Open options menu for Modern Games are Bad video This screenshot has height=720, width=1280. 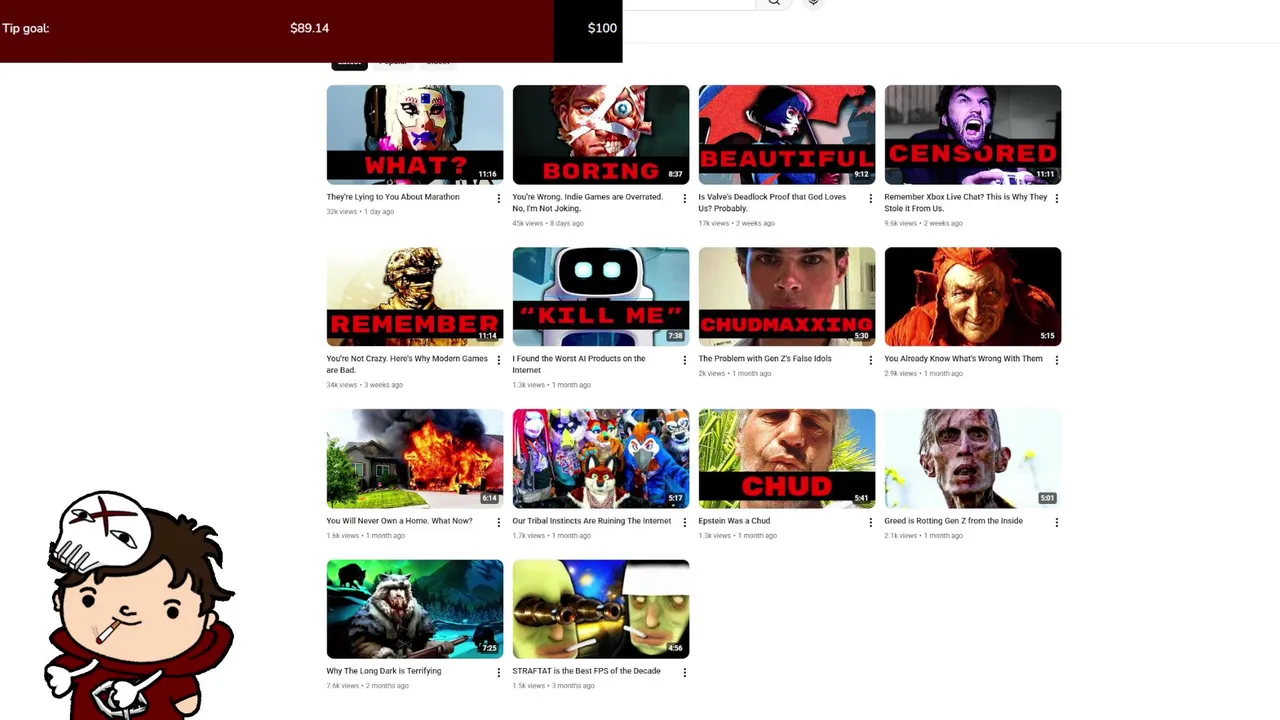point(498,360)
